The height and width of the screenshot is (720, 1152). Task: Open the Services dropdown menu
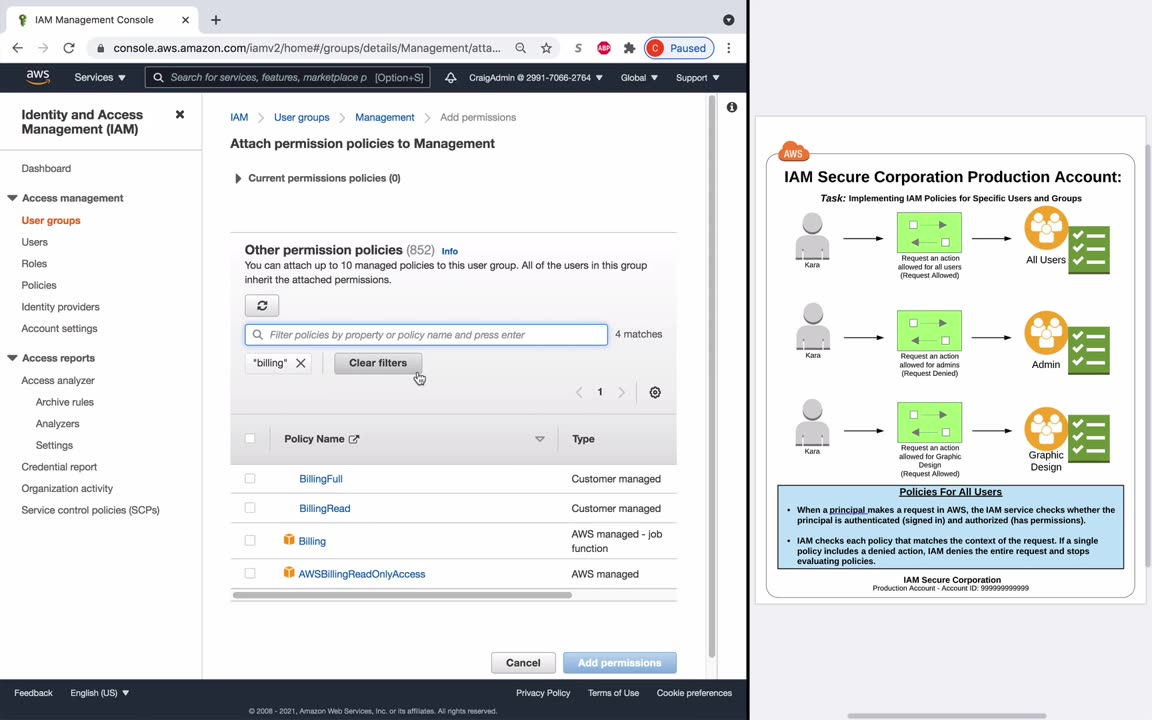tap(100, 77)
